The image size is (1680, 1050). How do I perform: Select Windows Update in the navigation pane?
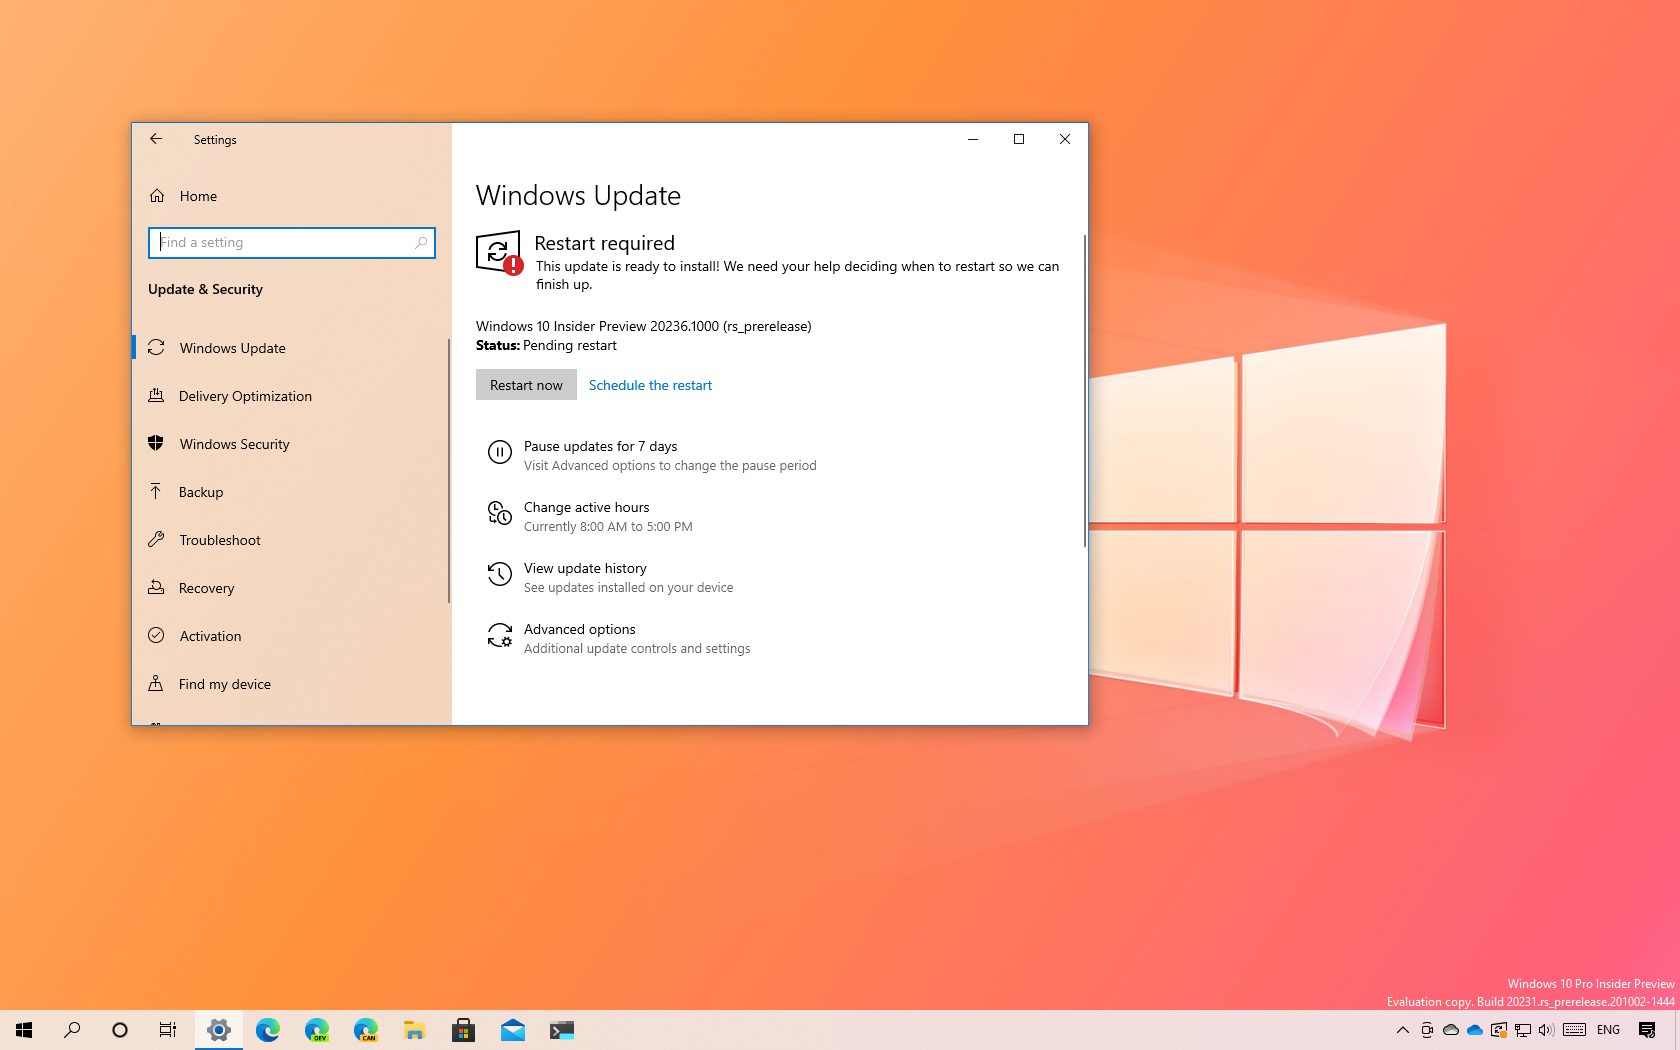point(232,348)
